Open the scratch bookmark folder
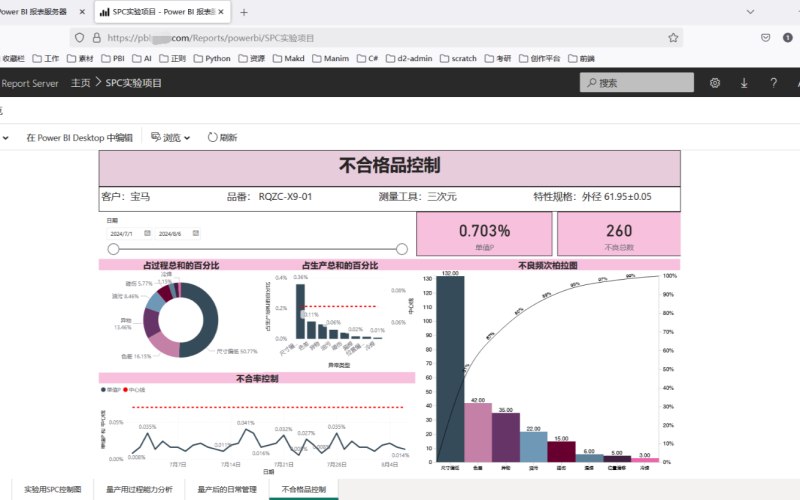Screen dimensions: 800x500 [x=458, y=59]
